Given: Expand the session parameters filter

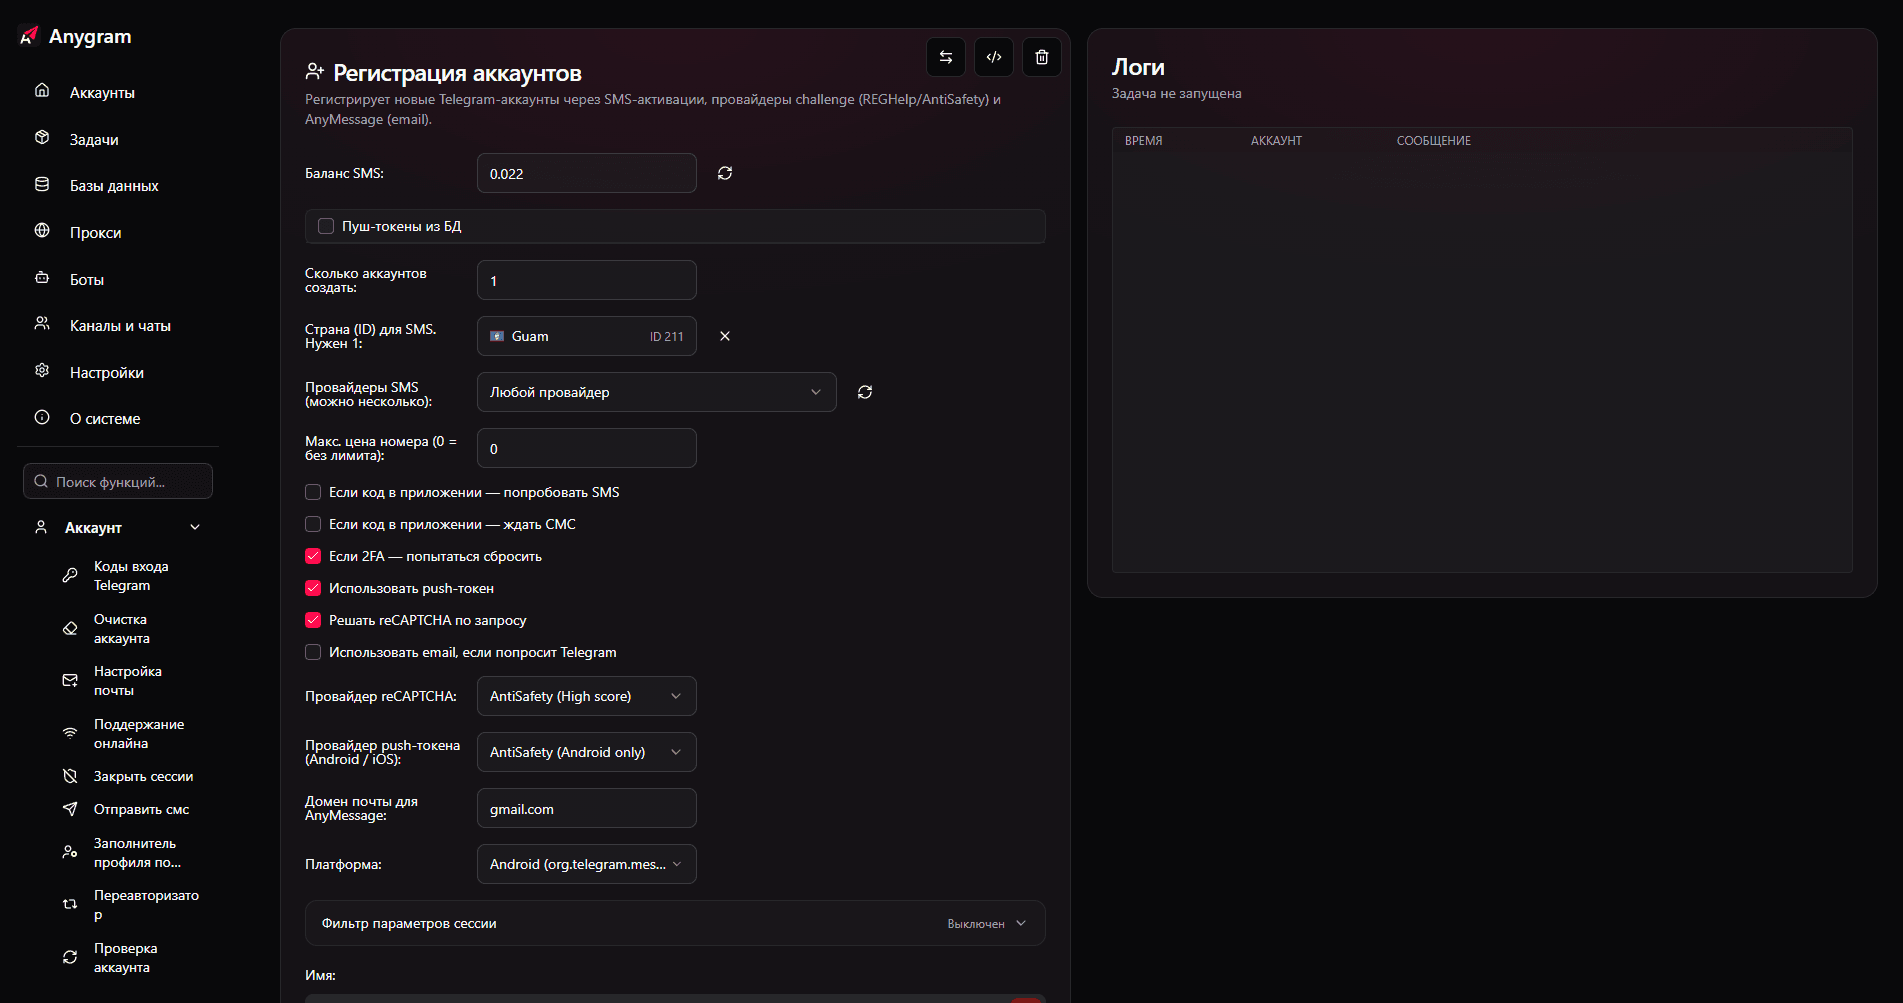Looking at the screenshot, I should [675, 923].
